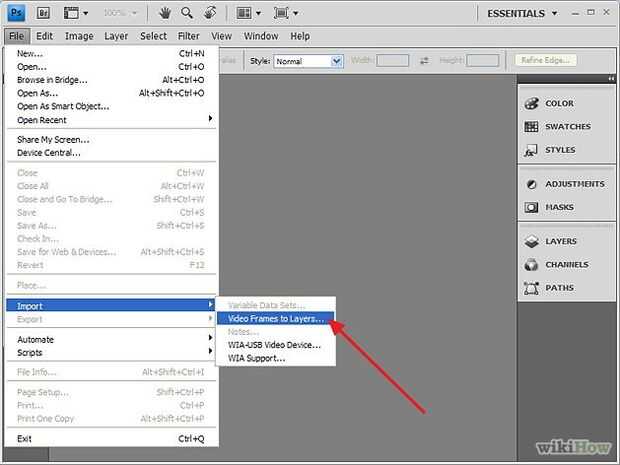Select the Hand tool icon
This screenshot has height=465, width=620.
click(x=164, y=13)
